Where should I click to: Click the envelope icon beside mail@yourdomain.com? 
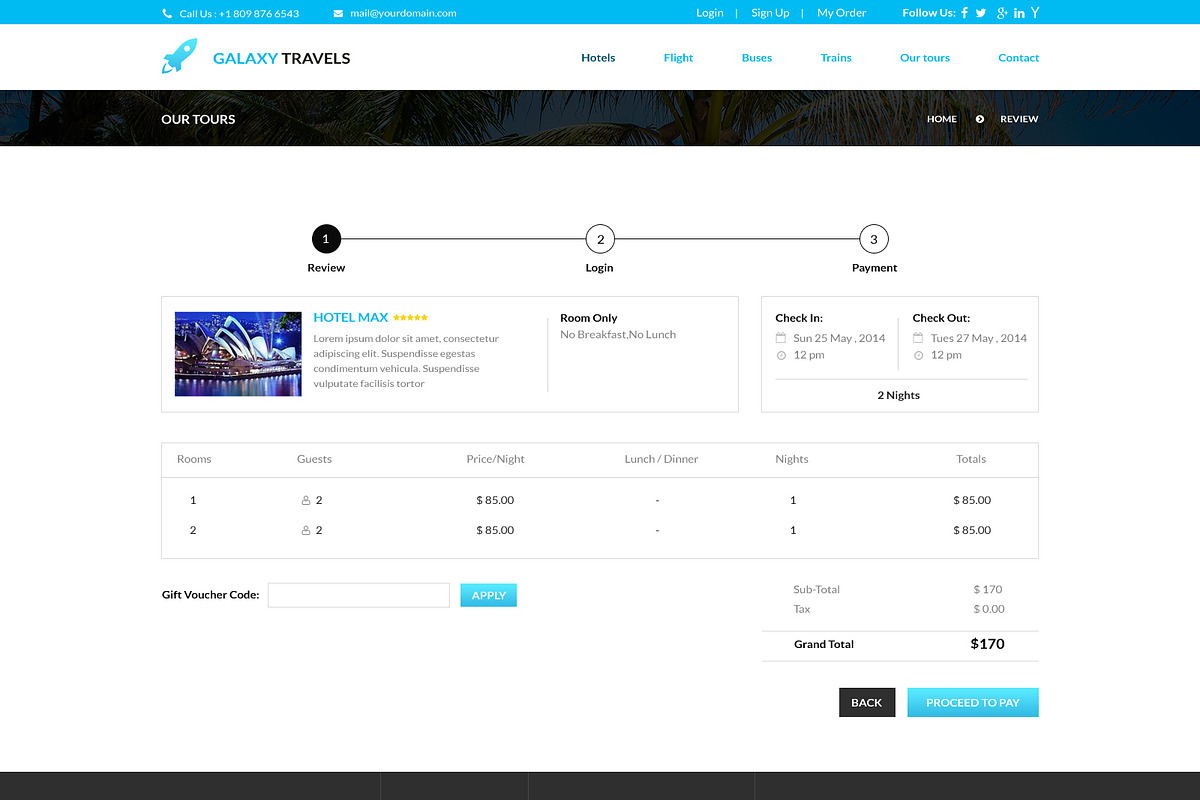pos(338,13)
